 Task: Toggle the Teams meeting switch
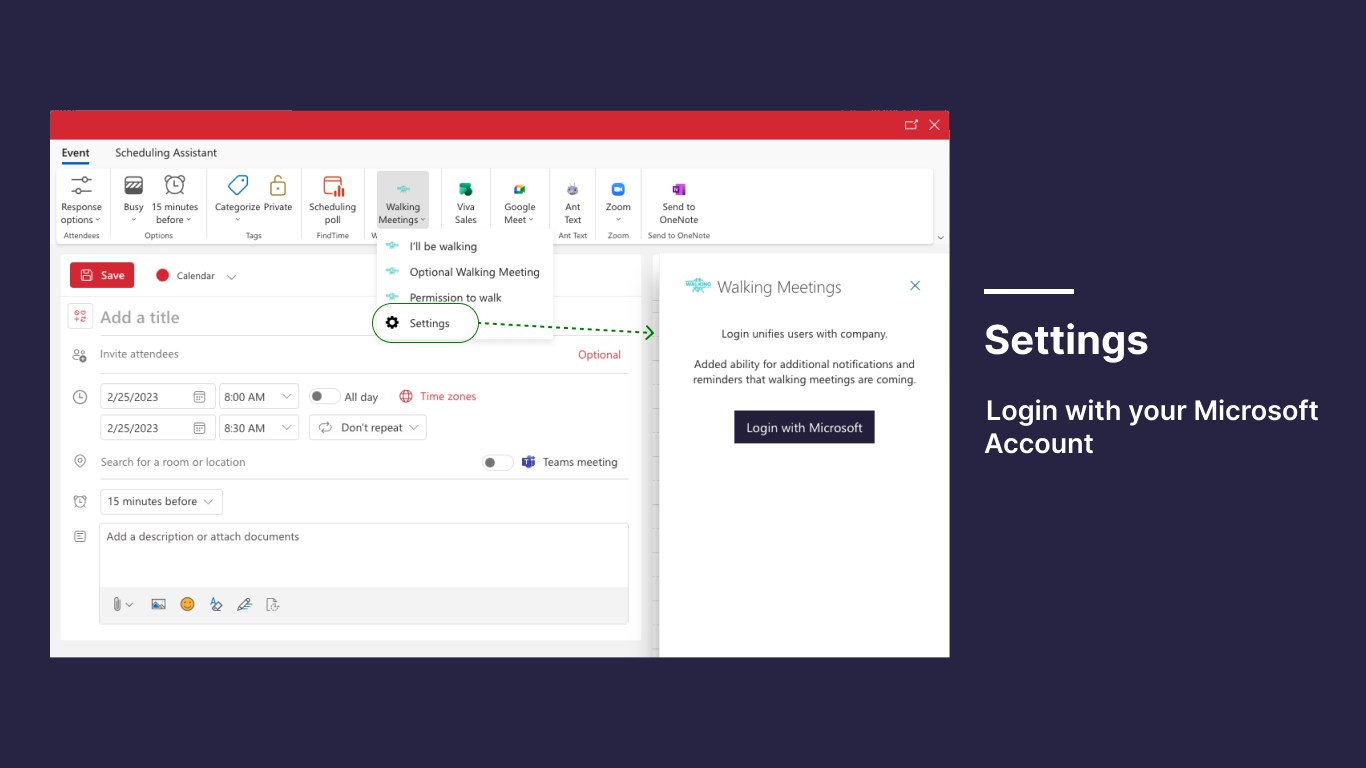[498, 462]
